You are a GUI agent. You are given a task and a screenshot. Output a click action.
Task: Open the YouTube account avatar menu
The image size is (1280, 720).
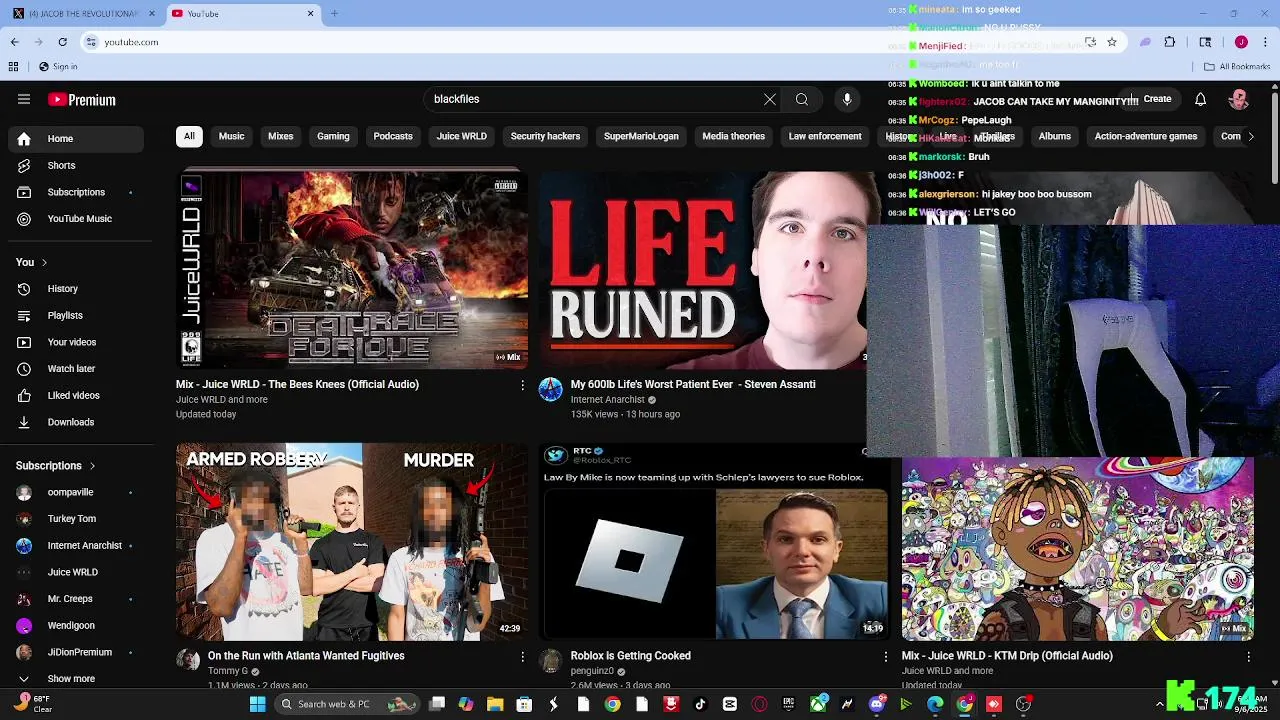coord(1239,99)
